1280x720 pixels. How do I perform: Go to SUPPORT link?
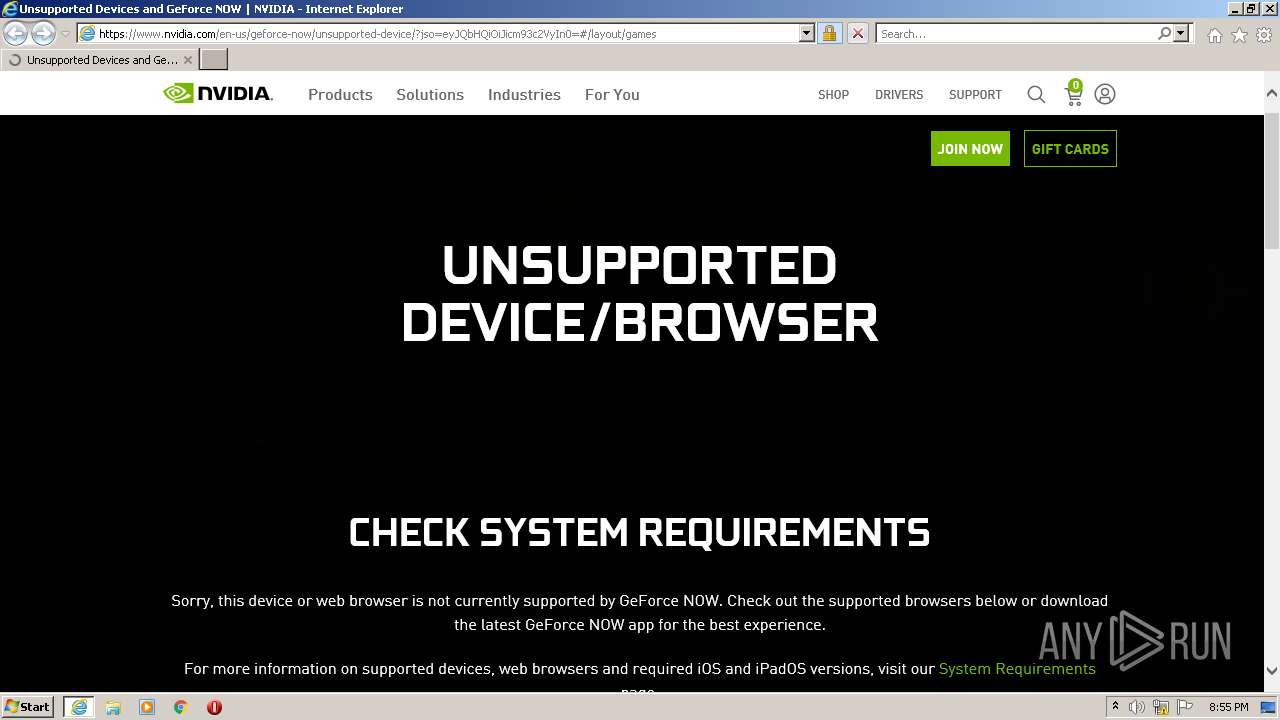pyautogui.click(x=975, y=94)
